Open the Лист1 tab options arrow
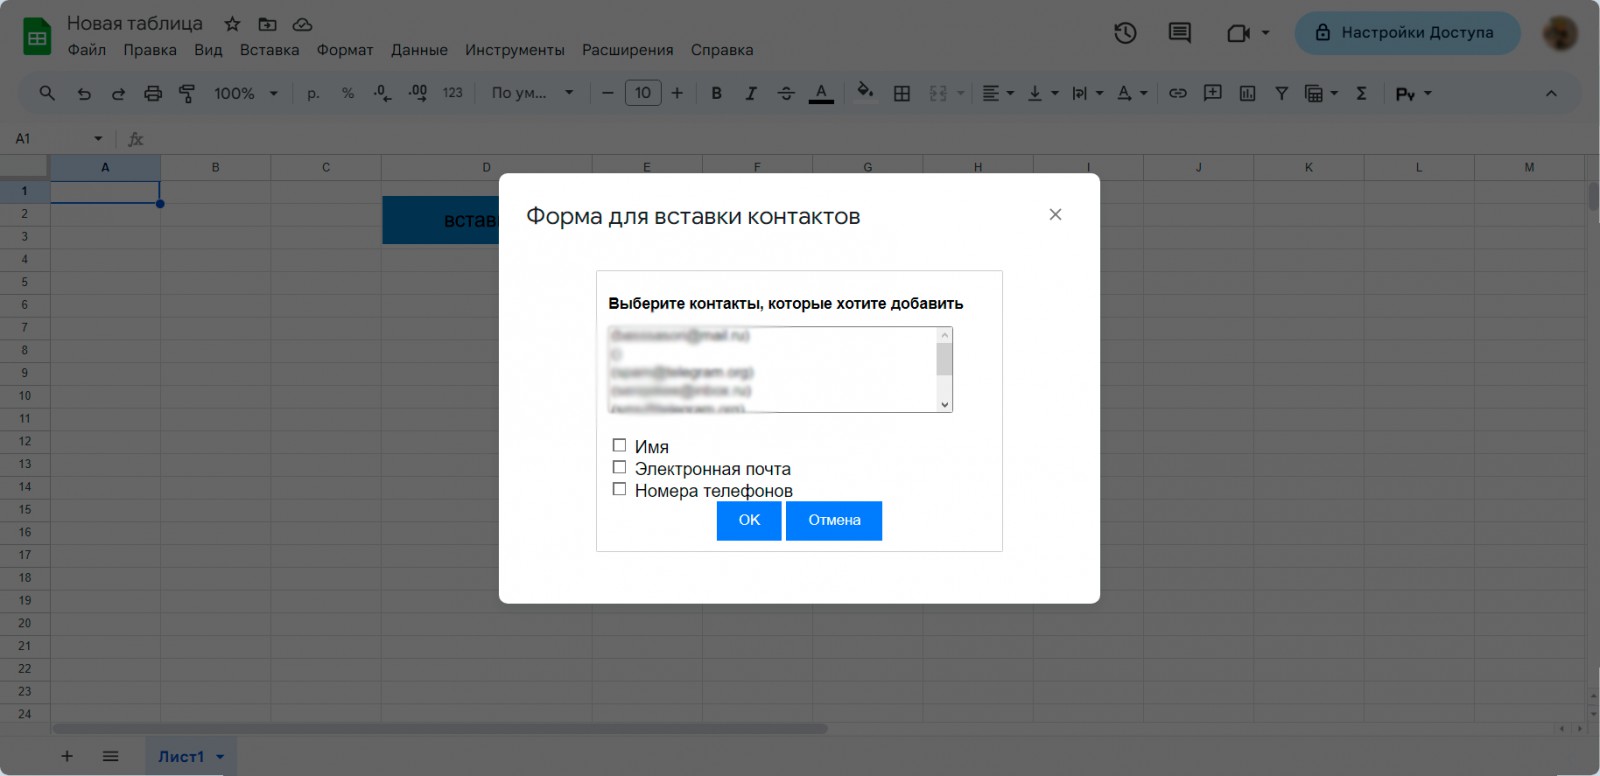This screenshot has height=776, width=1600. [x=220, y=757]
